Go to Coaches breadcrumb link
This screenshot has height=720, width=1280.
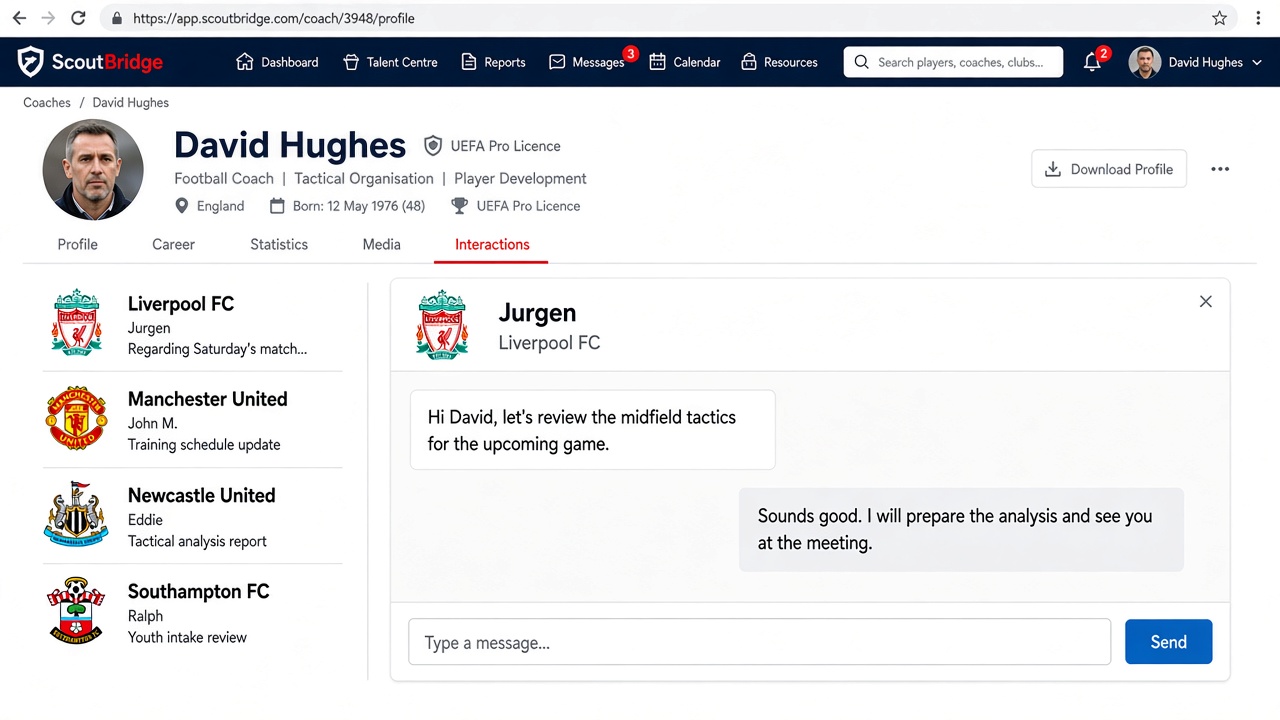(x=47, y=103)
